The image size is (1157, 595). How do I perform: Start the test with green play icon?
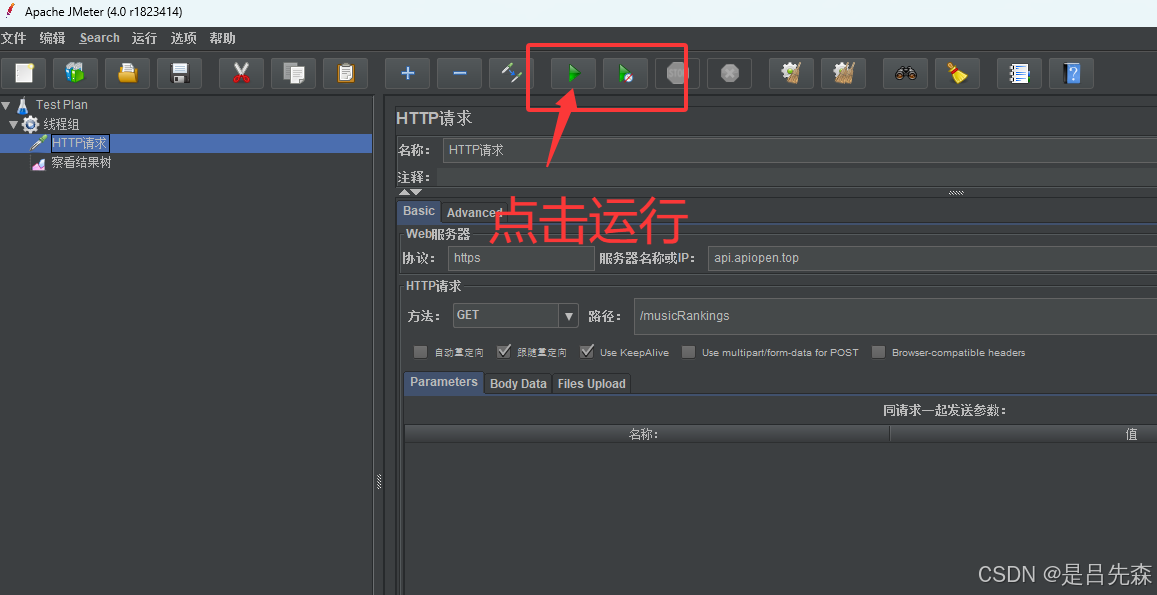pos(573,73)
